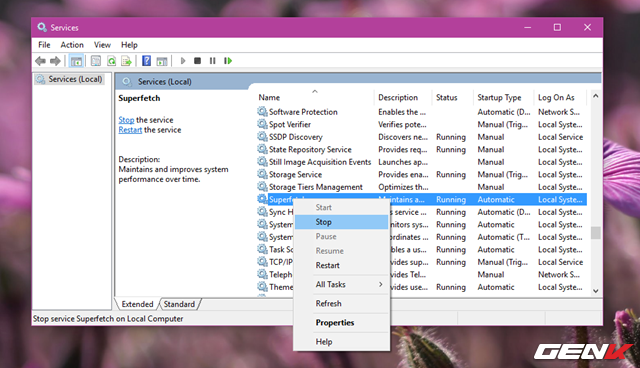Click the Export List toolbar icon
Image resolution: width=640 pixels, height=368 pixels.
point(127,61)
